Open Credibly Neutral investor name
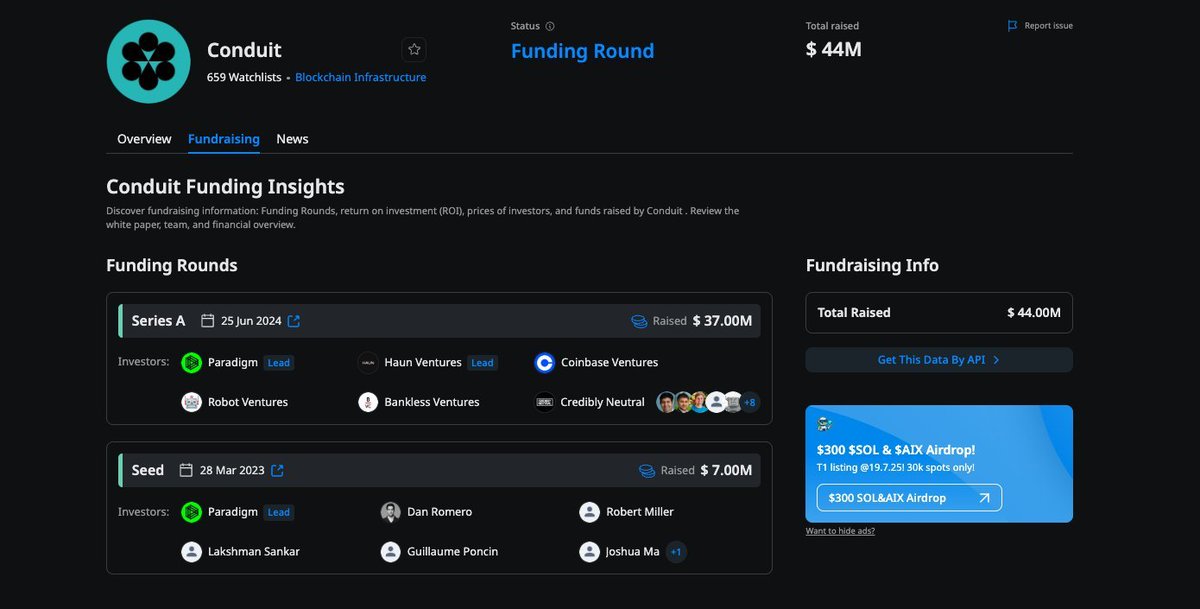 [x=602, y=402]
